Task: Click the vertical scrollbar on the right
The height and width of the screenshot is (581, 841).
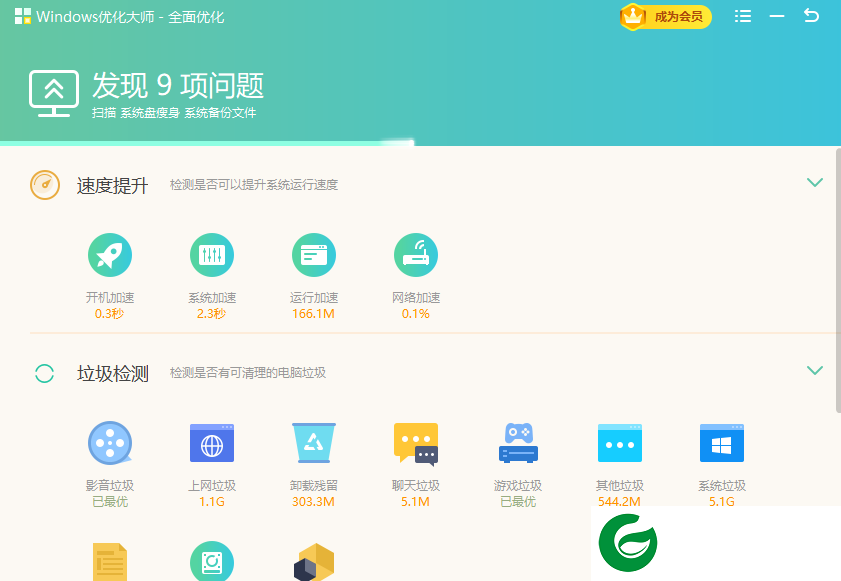Action: click(838, 280)
